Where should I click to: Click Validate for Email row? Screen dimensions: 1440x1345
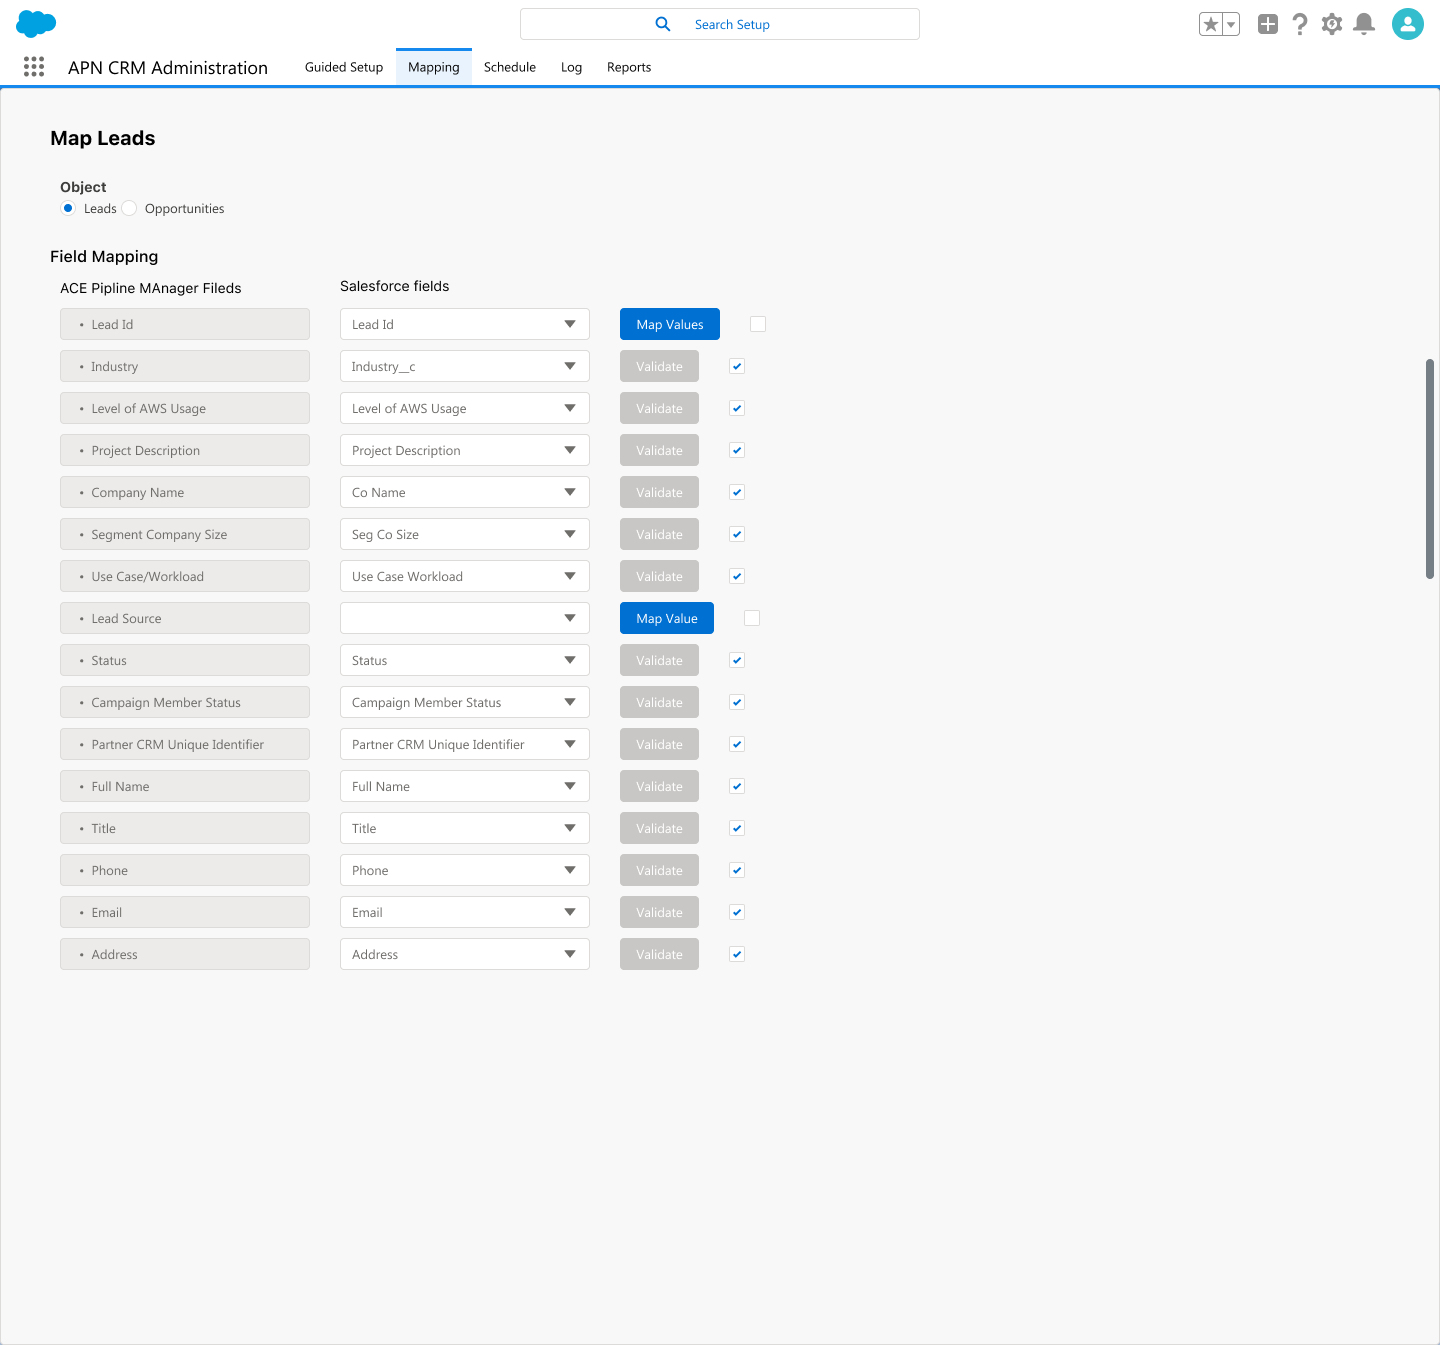[x=659, y=912]
